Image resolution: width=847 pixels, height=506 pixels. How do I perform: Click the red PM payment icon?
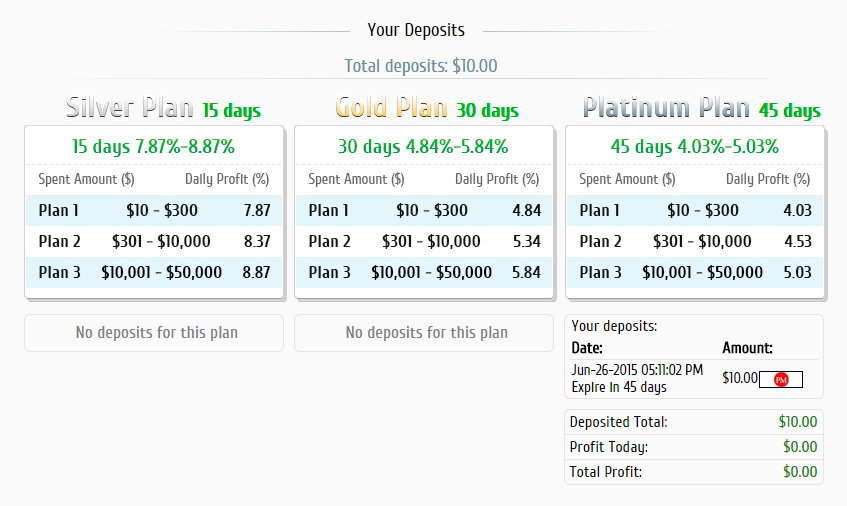click(782, 379)
